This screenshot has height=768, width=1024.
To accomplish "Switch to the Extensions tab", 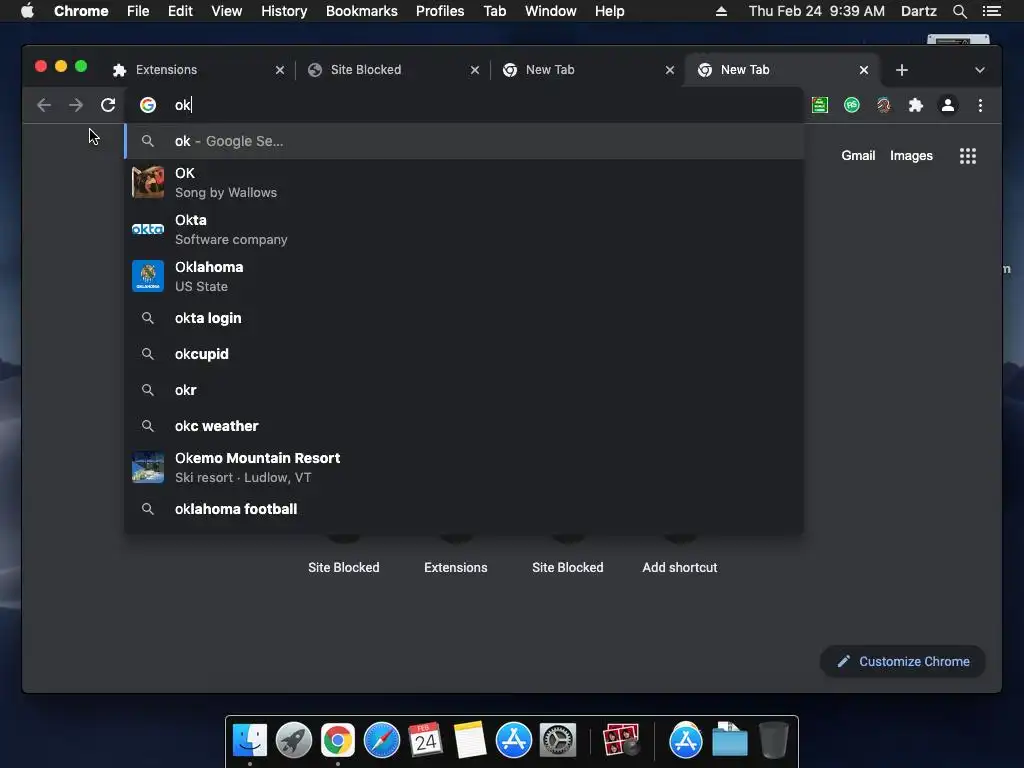I will 196,70.
